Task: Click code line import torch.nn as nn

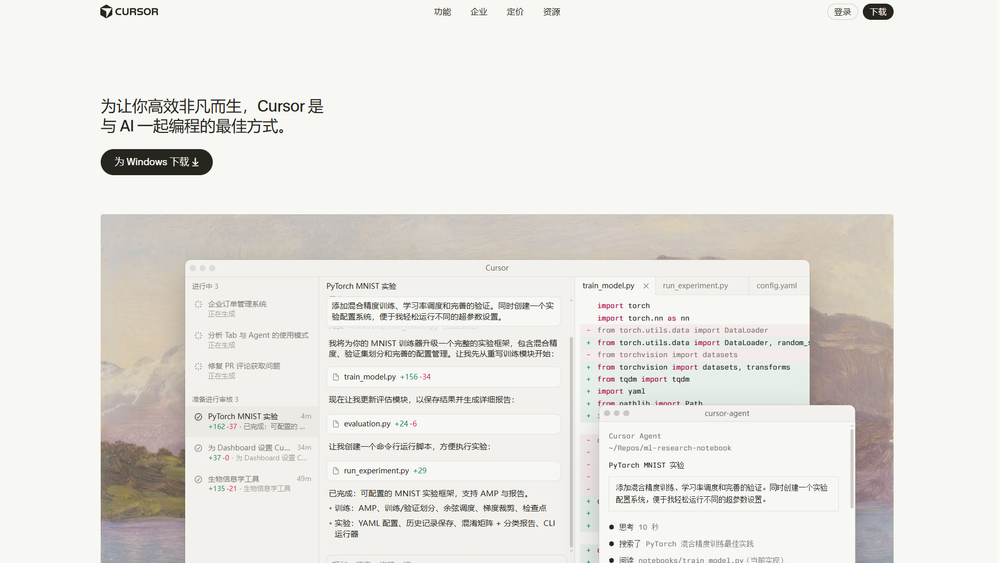Action: (x=643, y=318)
